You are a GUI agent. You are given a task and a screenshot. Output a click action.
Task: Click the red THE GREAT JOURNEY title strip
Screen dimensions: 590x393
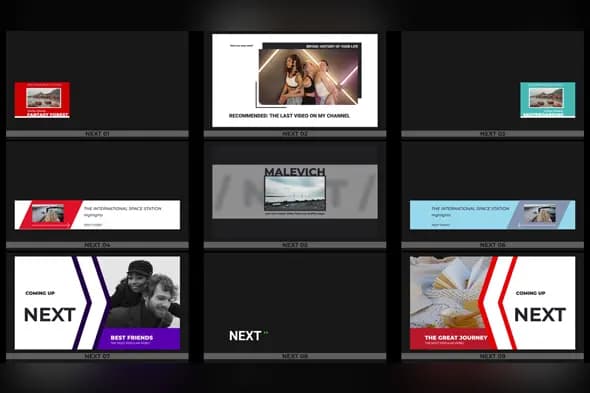tap(452, 339)
